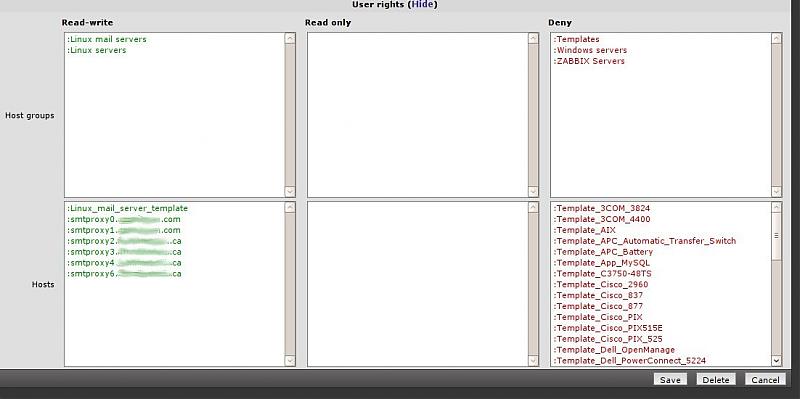Select Linux_mail_server_template in Read-write hosts
Image resolution: width=800 pixels, height=399 pixels.
(x=128, y=208)
